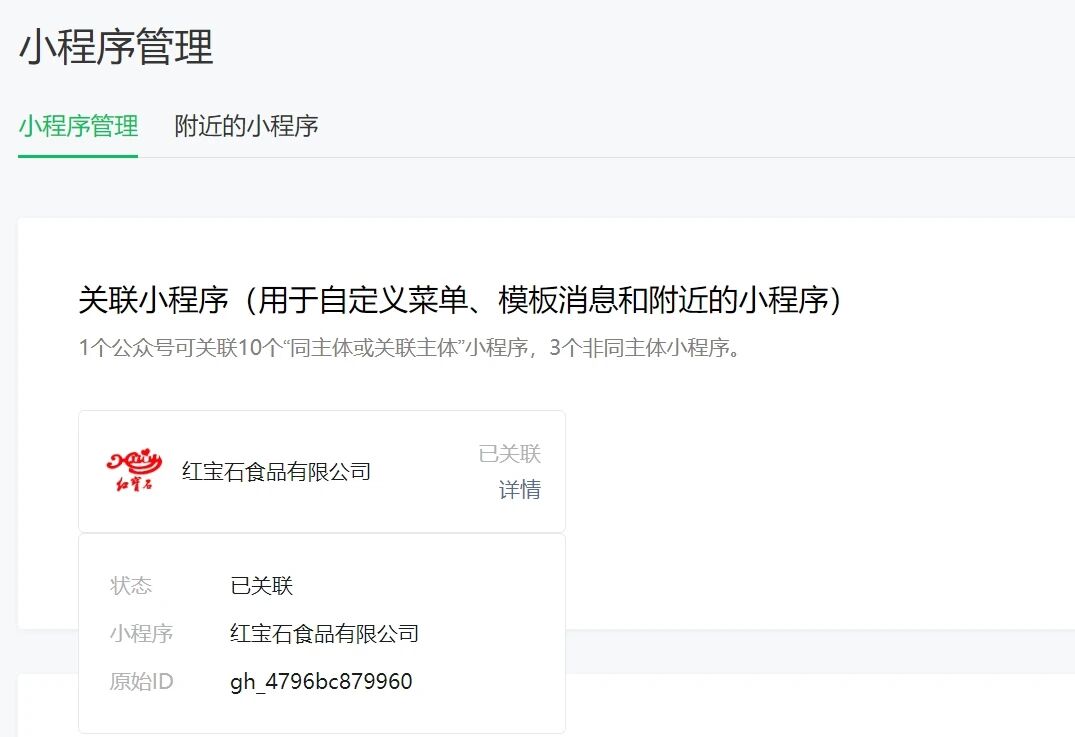Click the grey 已关联 label above 详情
The height and width of the screenshot is (737, 1075).
[x=509, y=453]
